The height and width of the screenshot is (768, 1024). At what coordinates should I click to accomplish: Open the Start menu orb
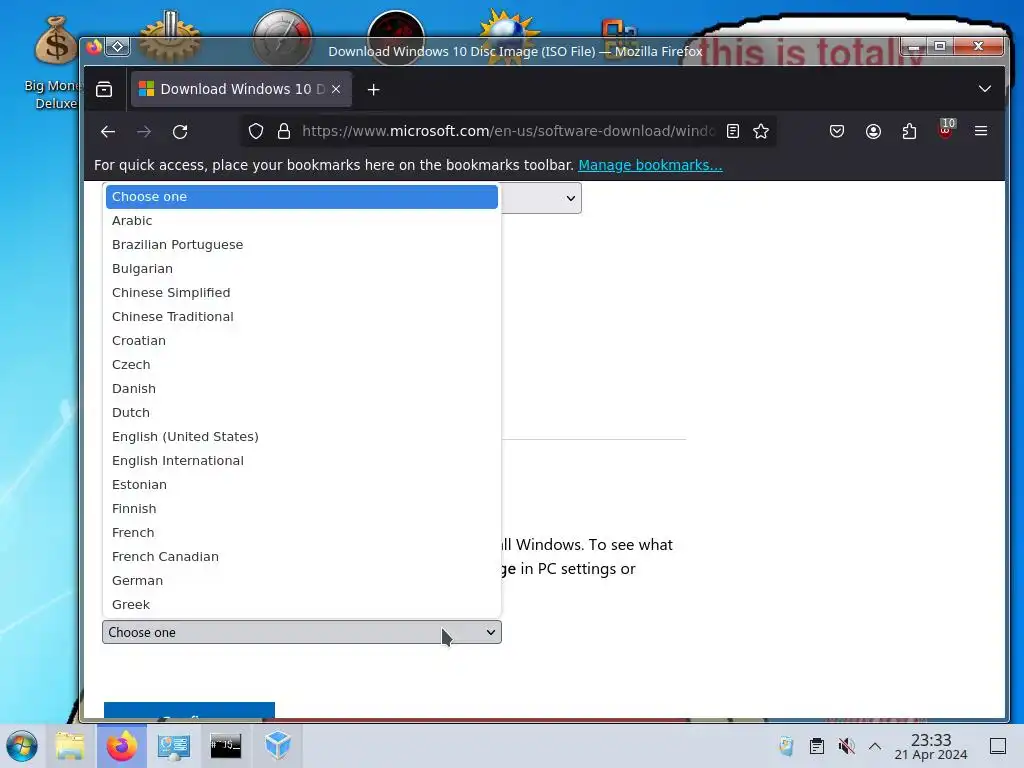tap(22, 746)
